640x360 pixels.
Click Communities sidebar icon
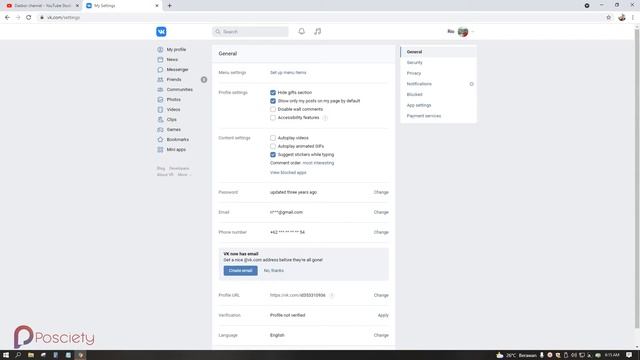[160, 89]
